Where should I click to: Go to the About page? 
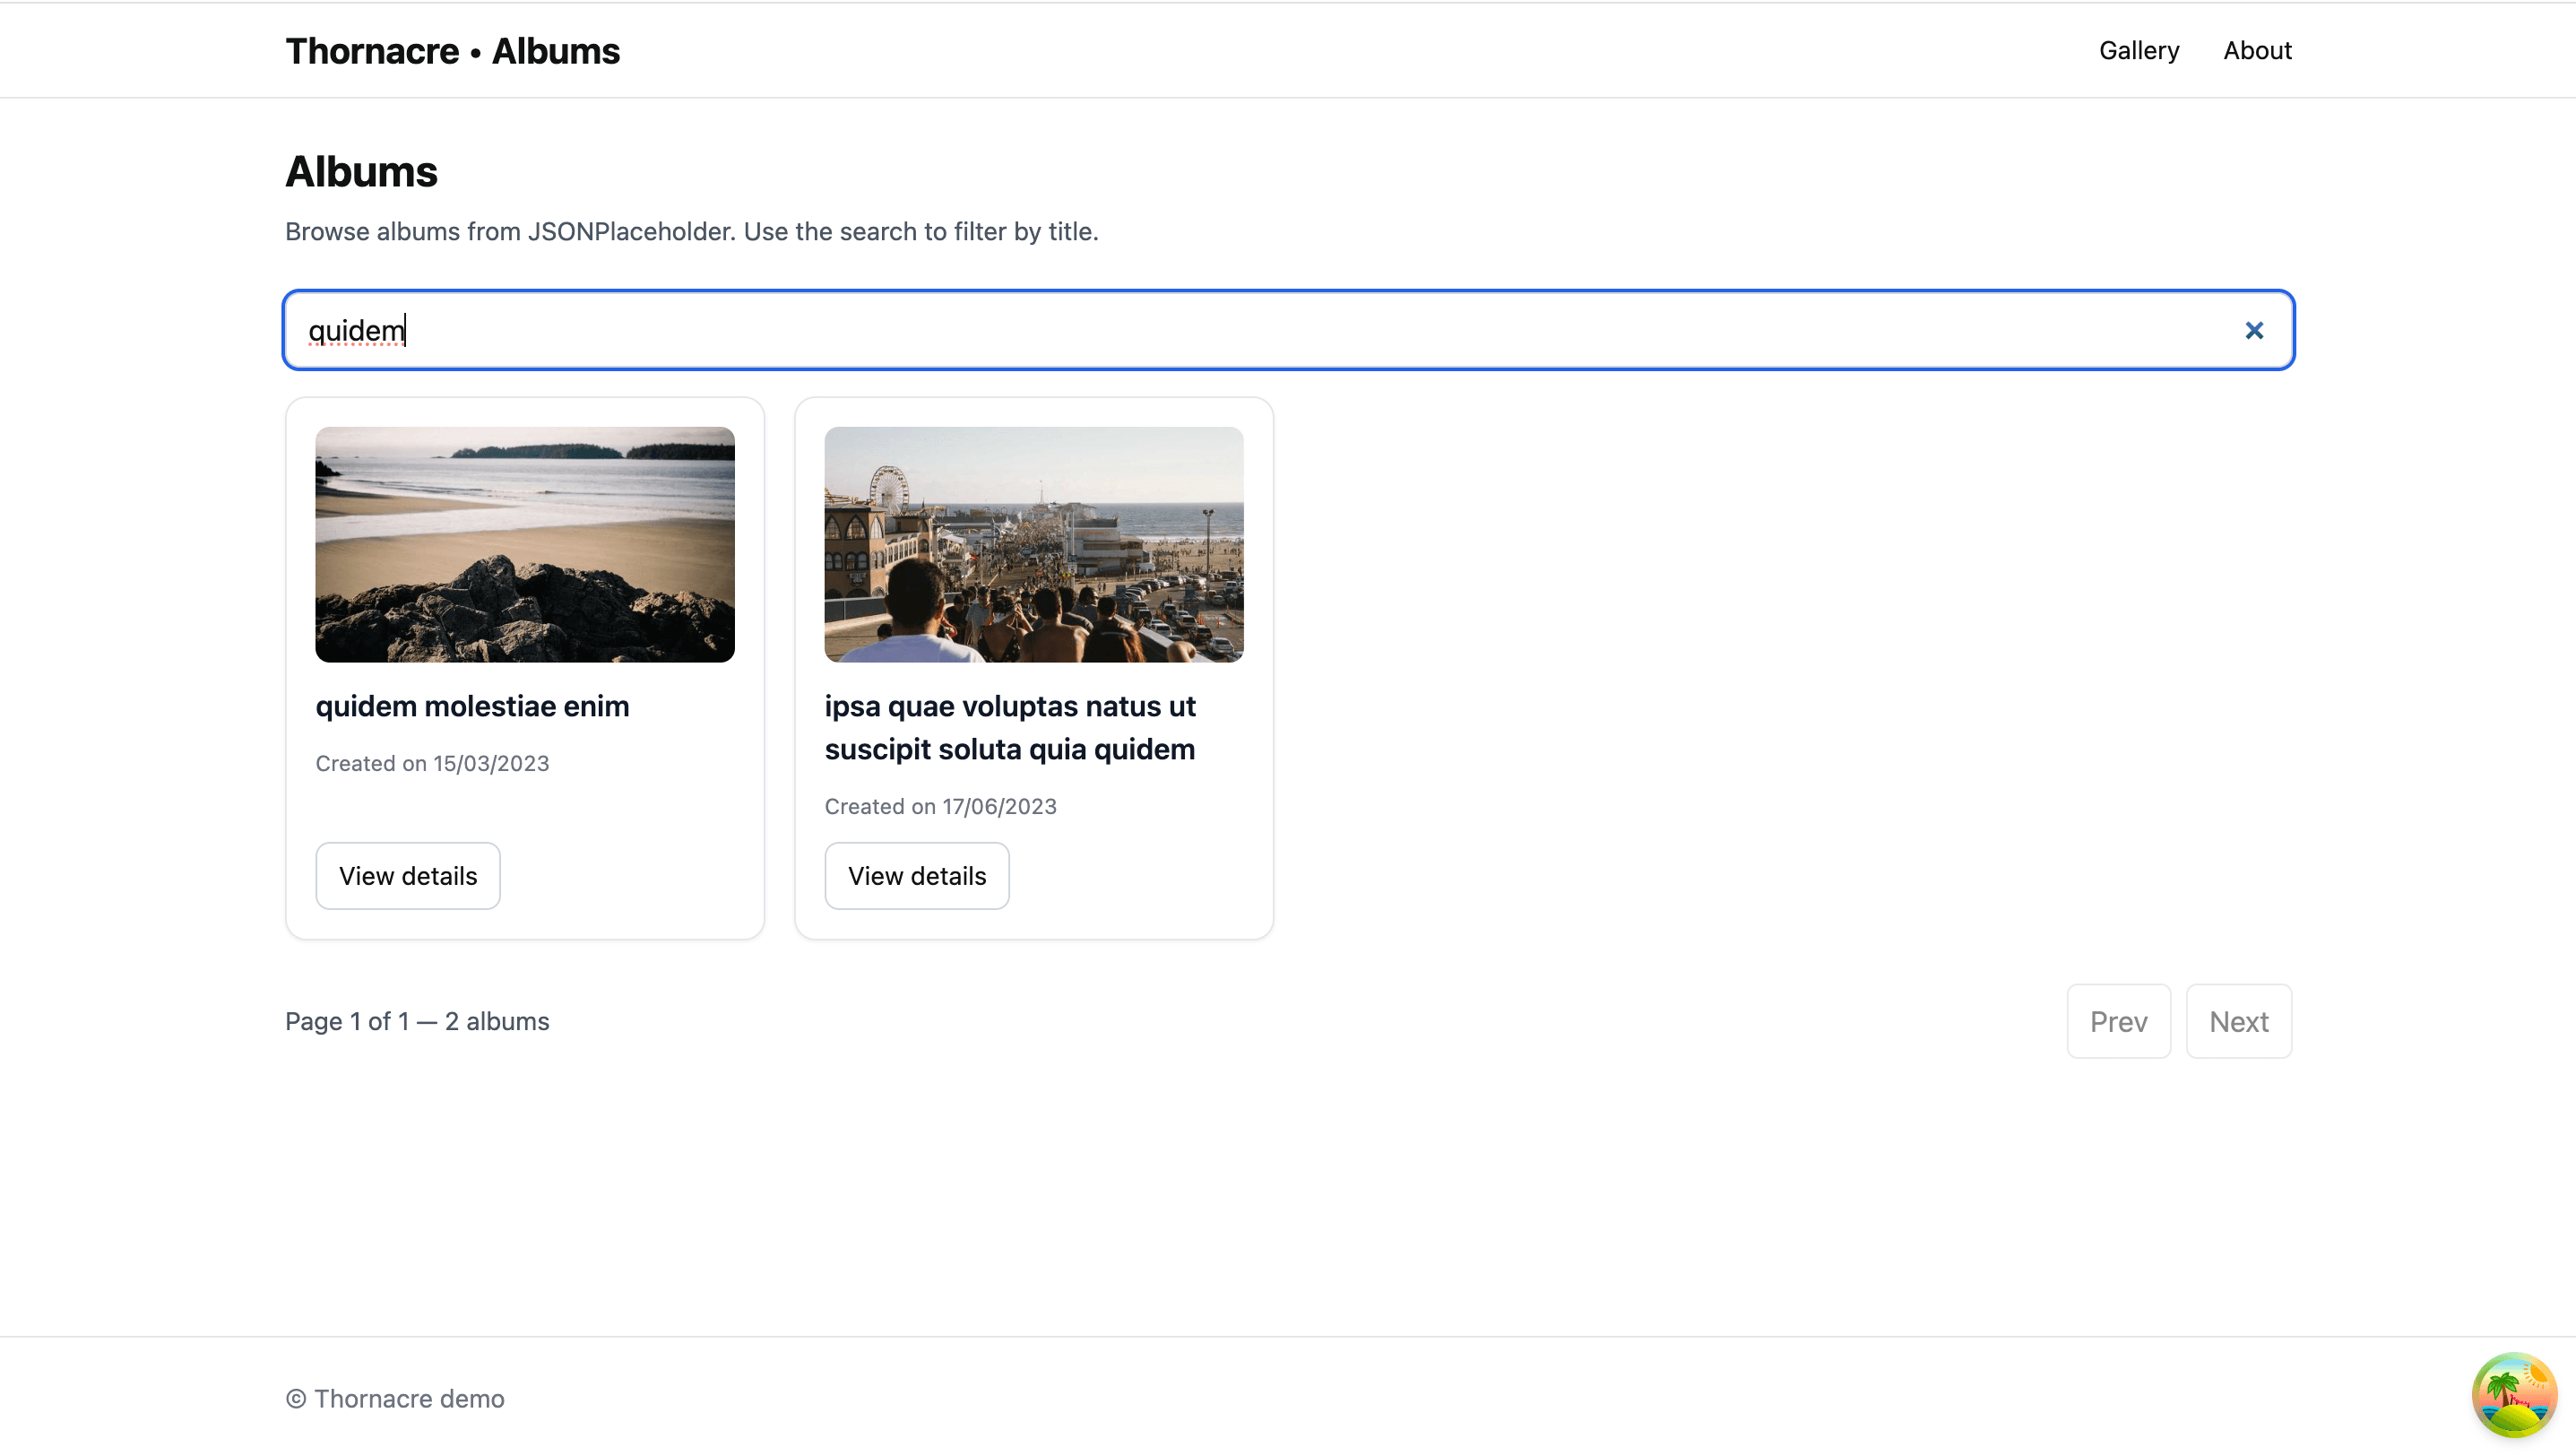[x=2256, y=51]
